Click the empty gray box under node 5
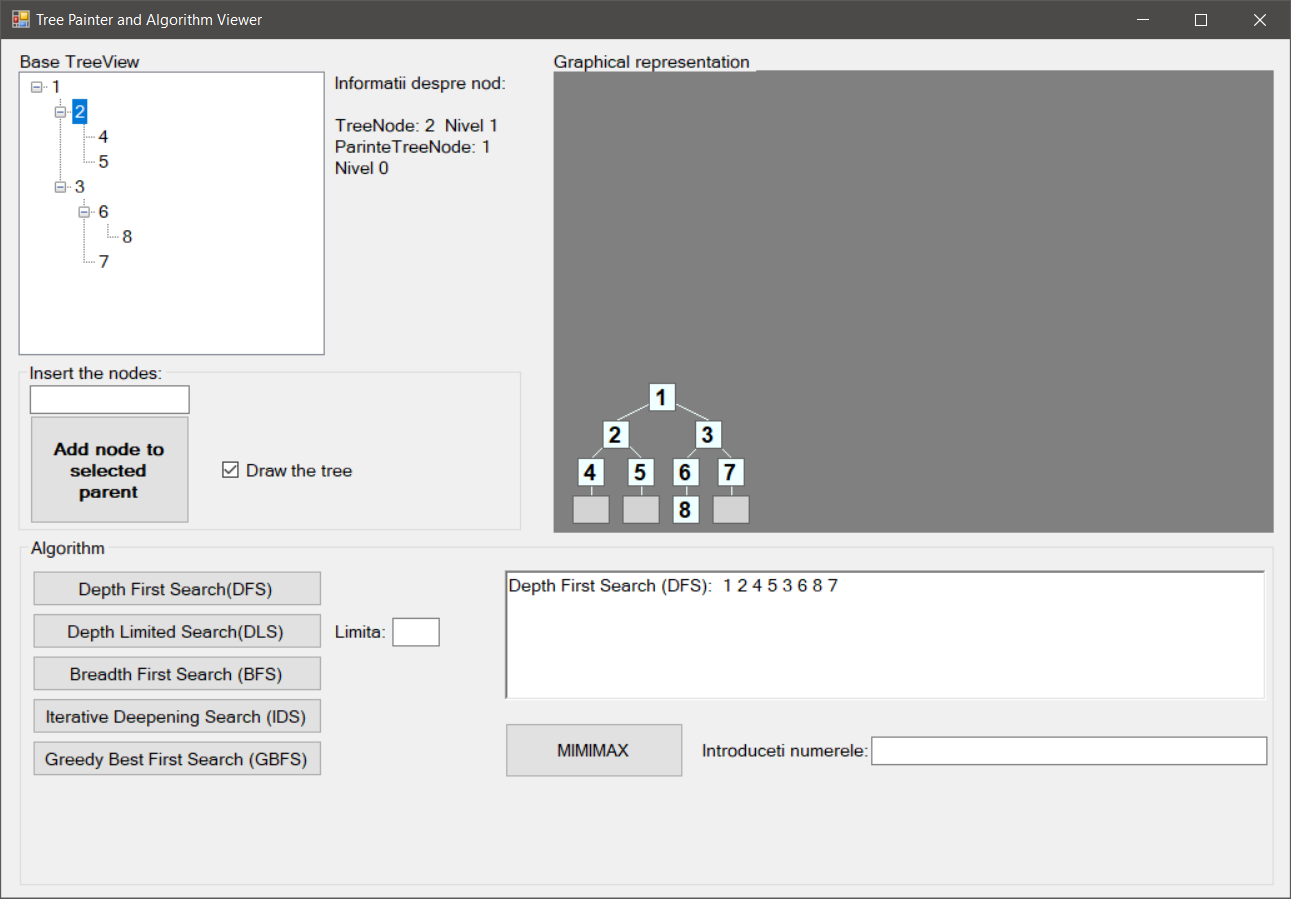Image resolution: width=1291 pixels, height=899 pixels. coord(641,509)
